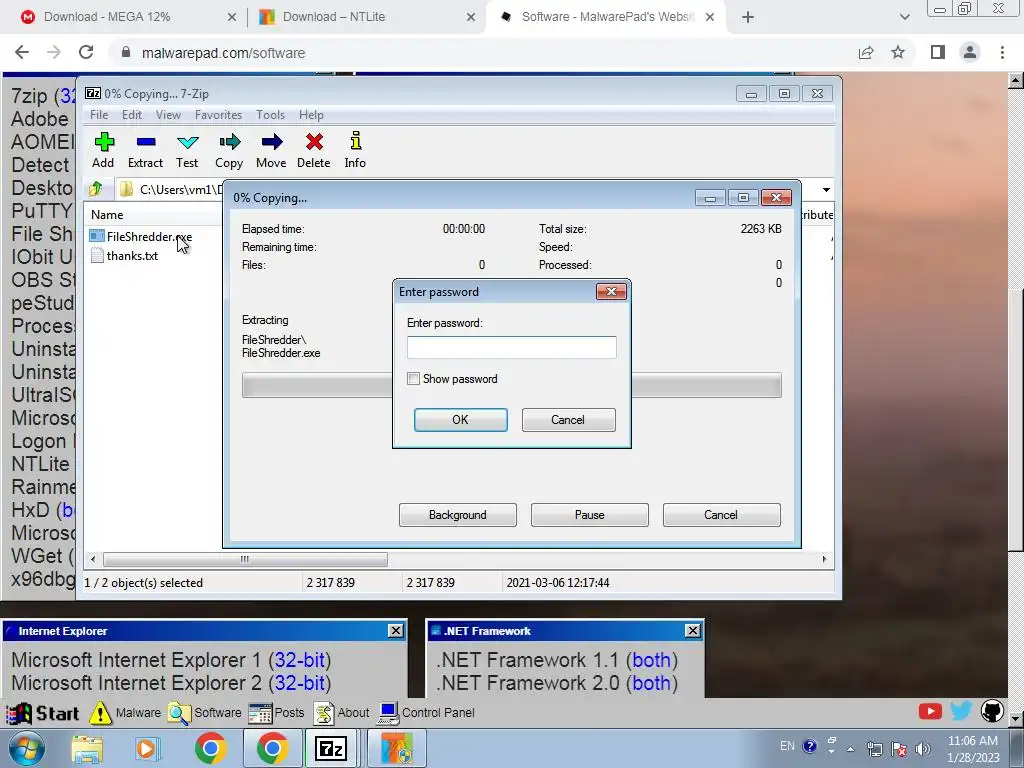1024x768 pixels.
Task: Open the Favorites menu
Action: [x=218, y=114]
